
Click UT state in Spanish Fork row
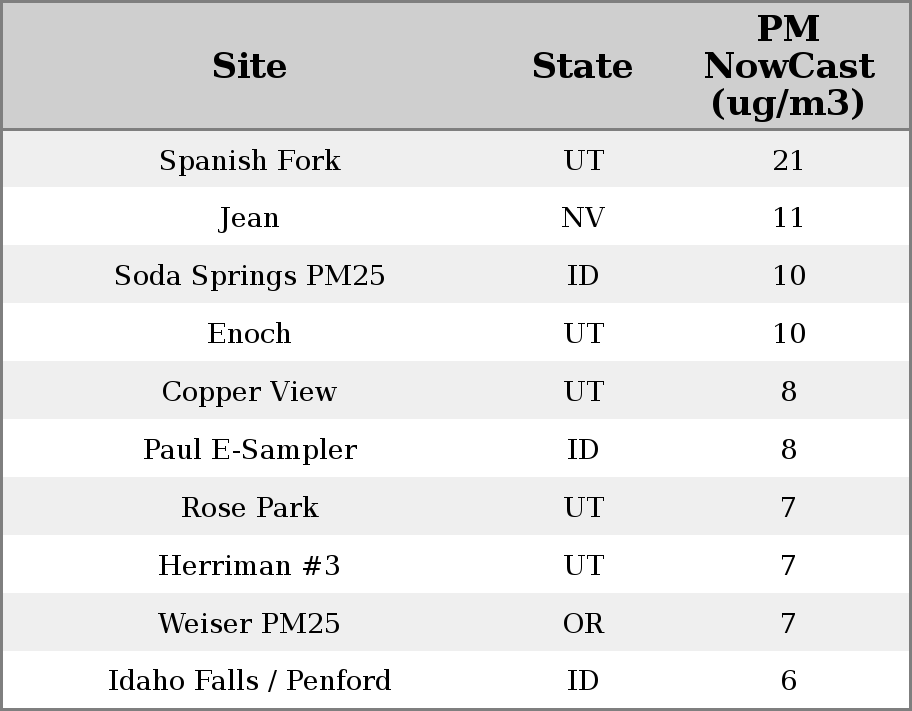click(583, 160)
